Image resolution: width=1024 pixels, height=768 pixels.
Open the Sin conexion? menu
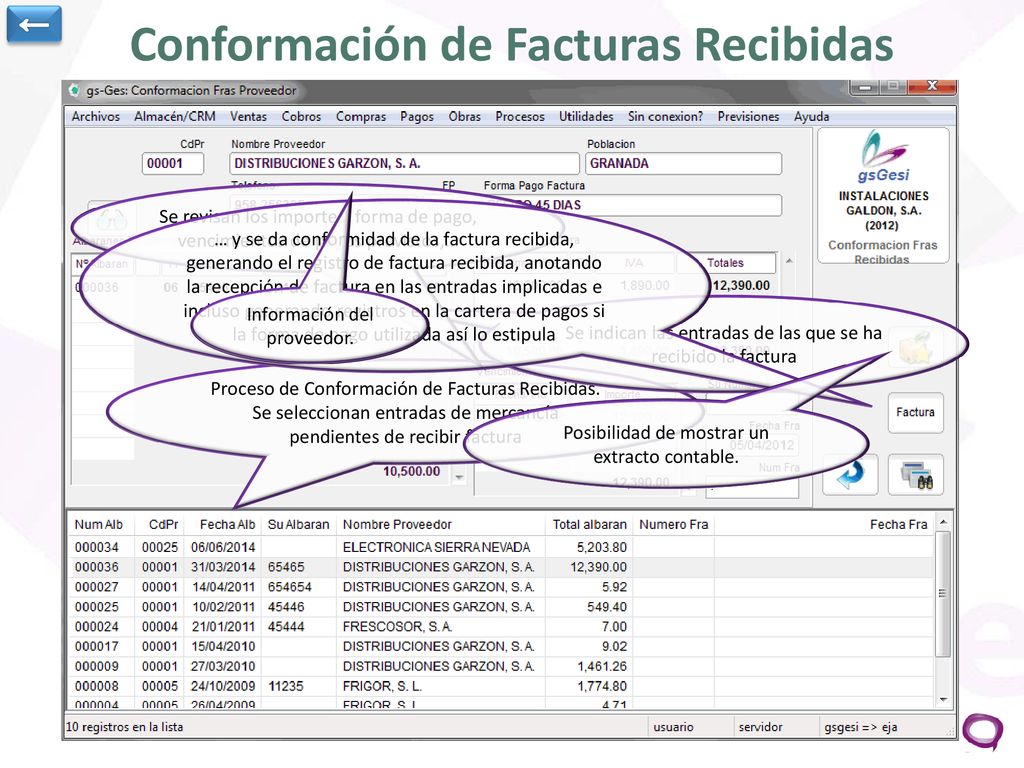click(665, 116)
